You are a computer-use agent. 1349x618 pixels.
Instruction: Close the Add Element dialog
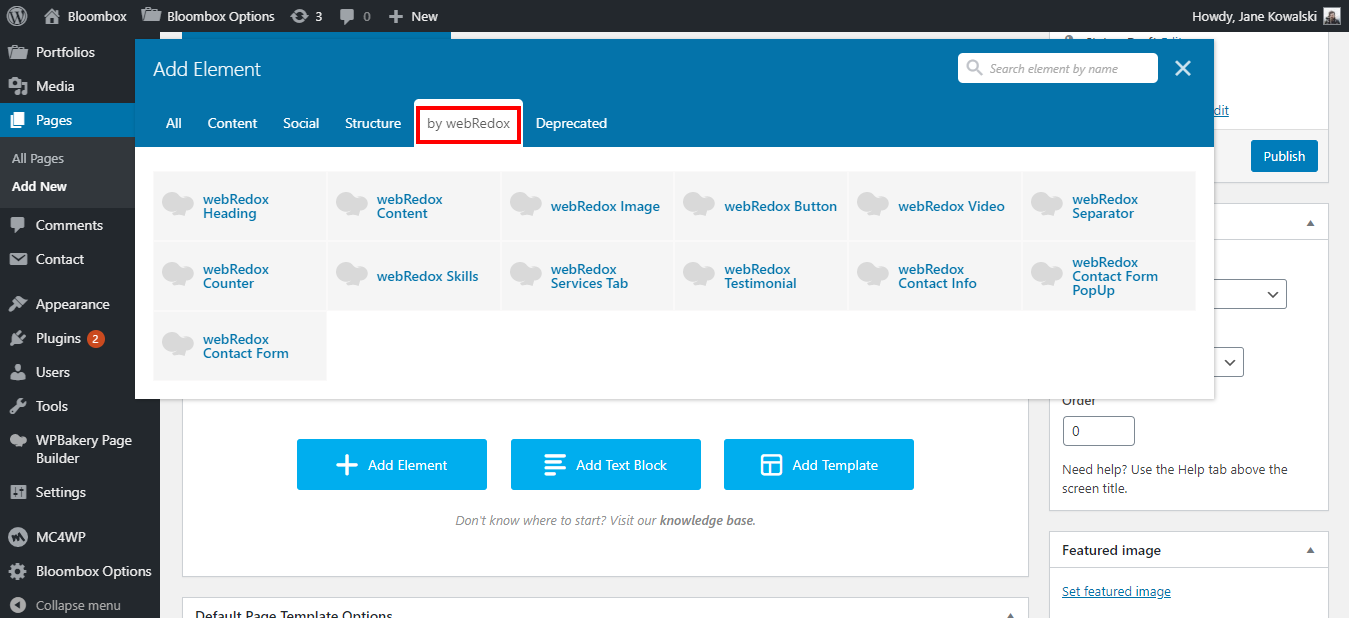click(x=1183, y=68)
